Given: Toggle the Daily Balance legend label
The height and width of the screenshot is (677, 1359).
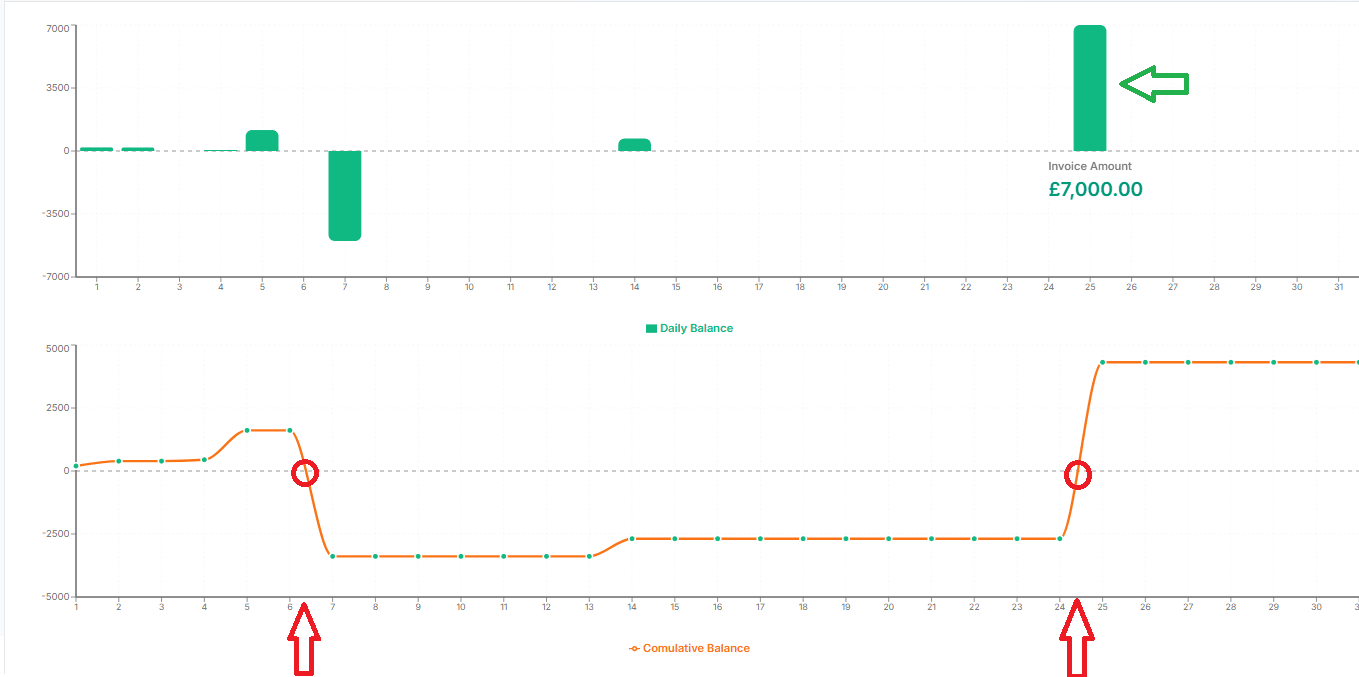Looking at the screenshot, I should tap(696, 328).
